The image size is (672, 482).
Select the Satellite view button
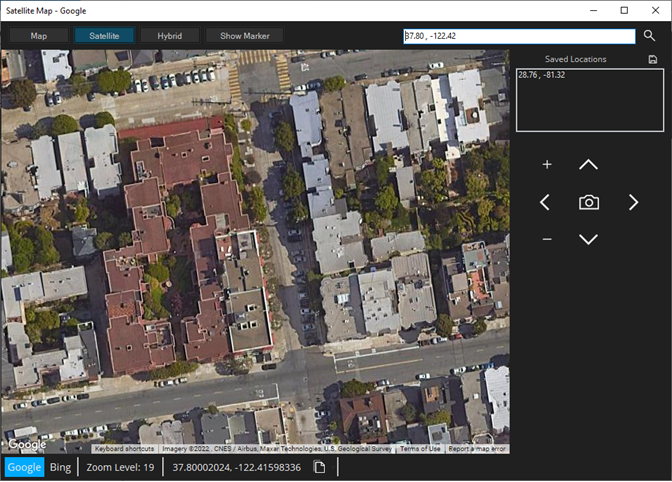pyautogui.click(x=104, y=36)
